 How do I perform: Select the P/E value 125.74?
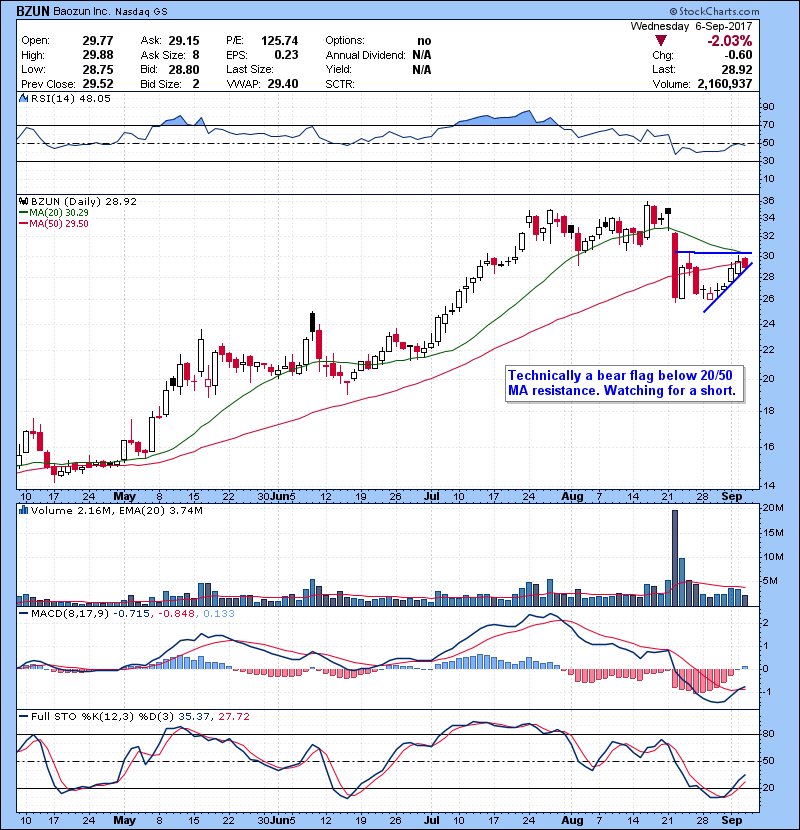[x=280, y=41]
